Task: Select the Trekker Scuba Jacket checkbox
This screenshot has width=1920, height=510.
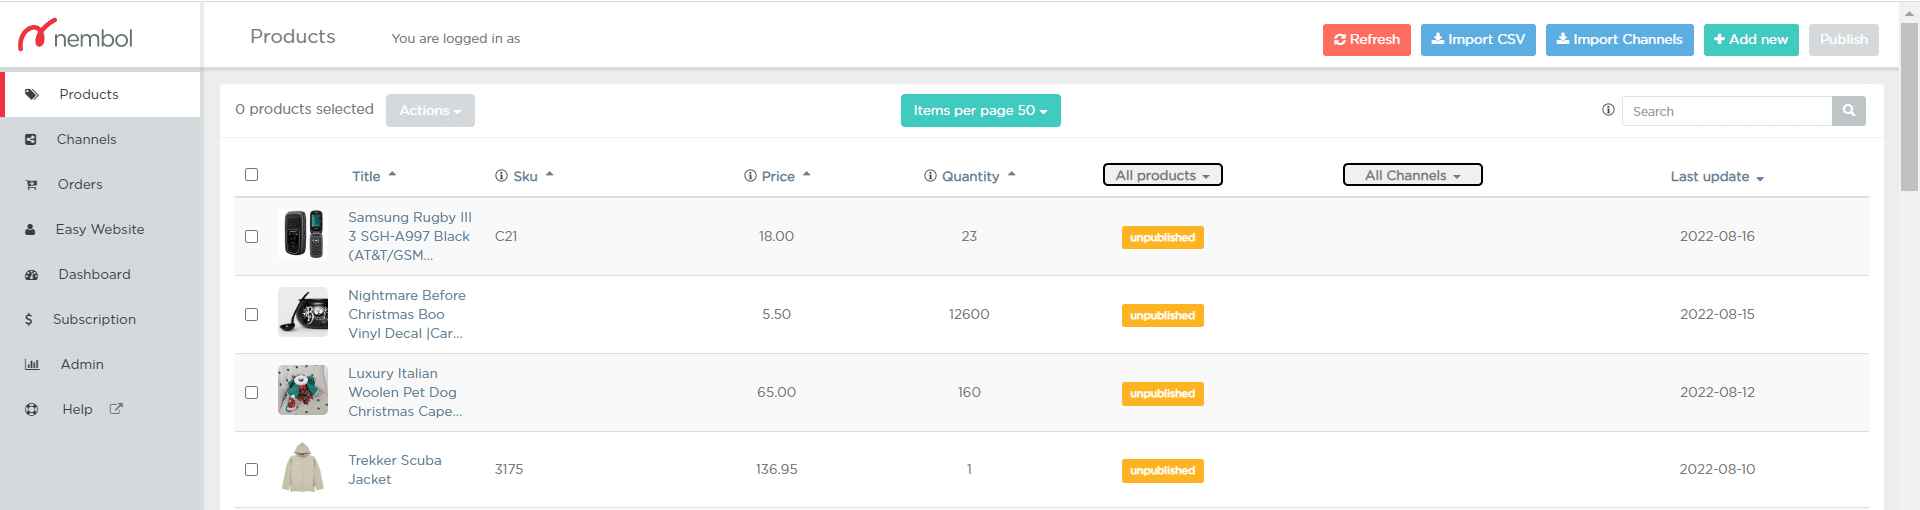Action: click(251, 470)
